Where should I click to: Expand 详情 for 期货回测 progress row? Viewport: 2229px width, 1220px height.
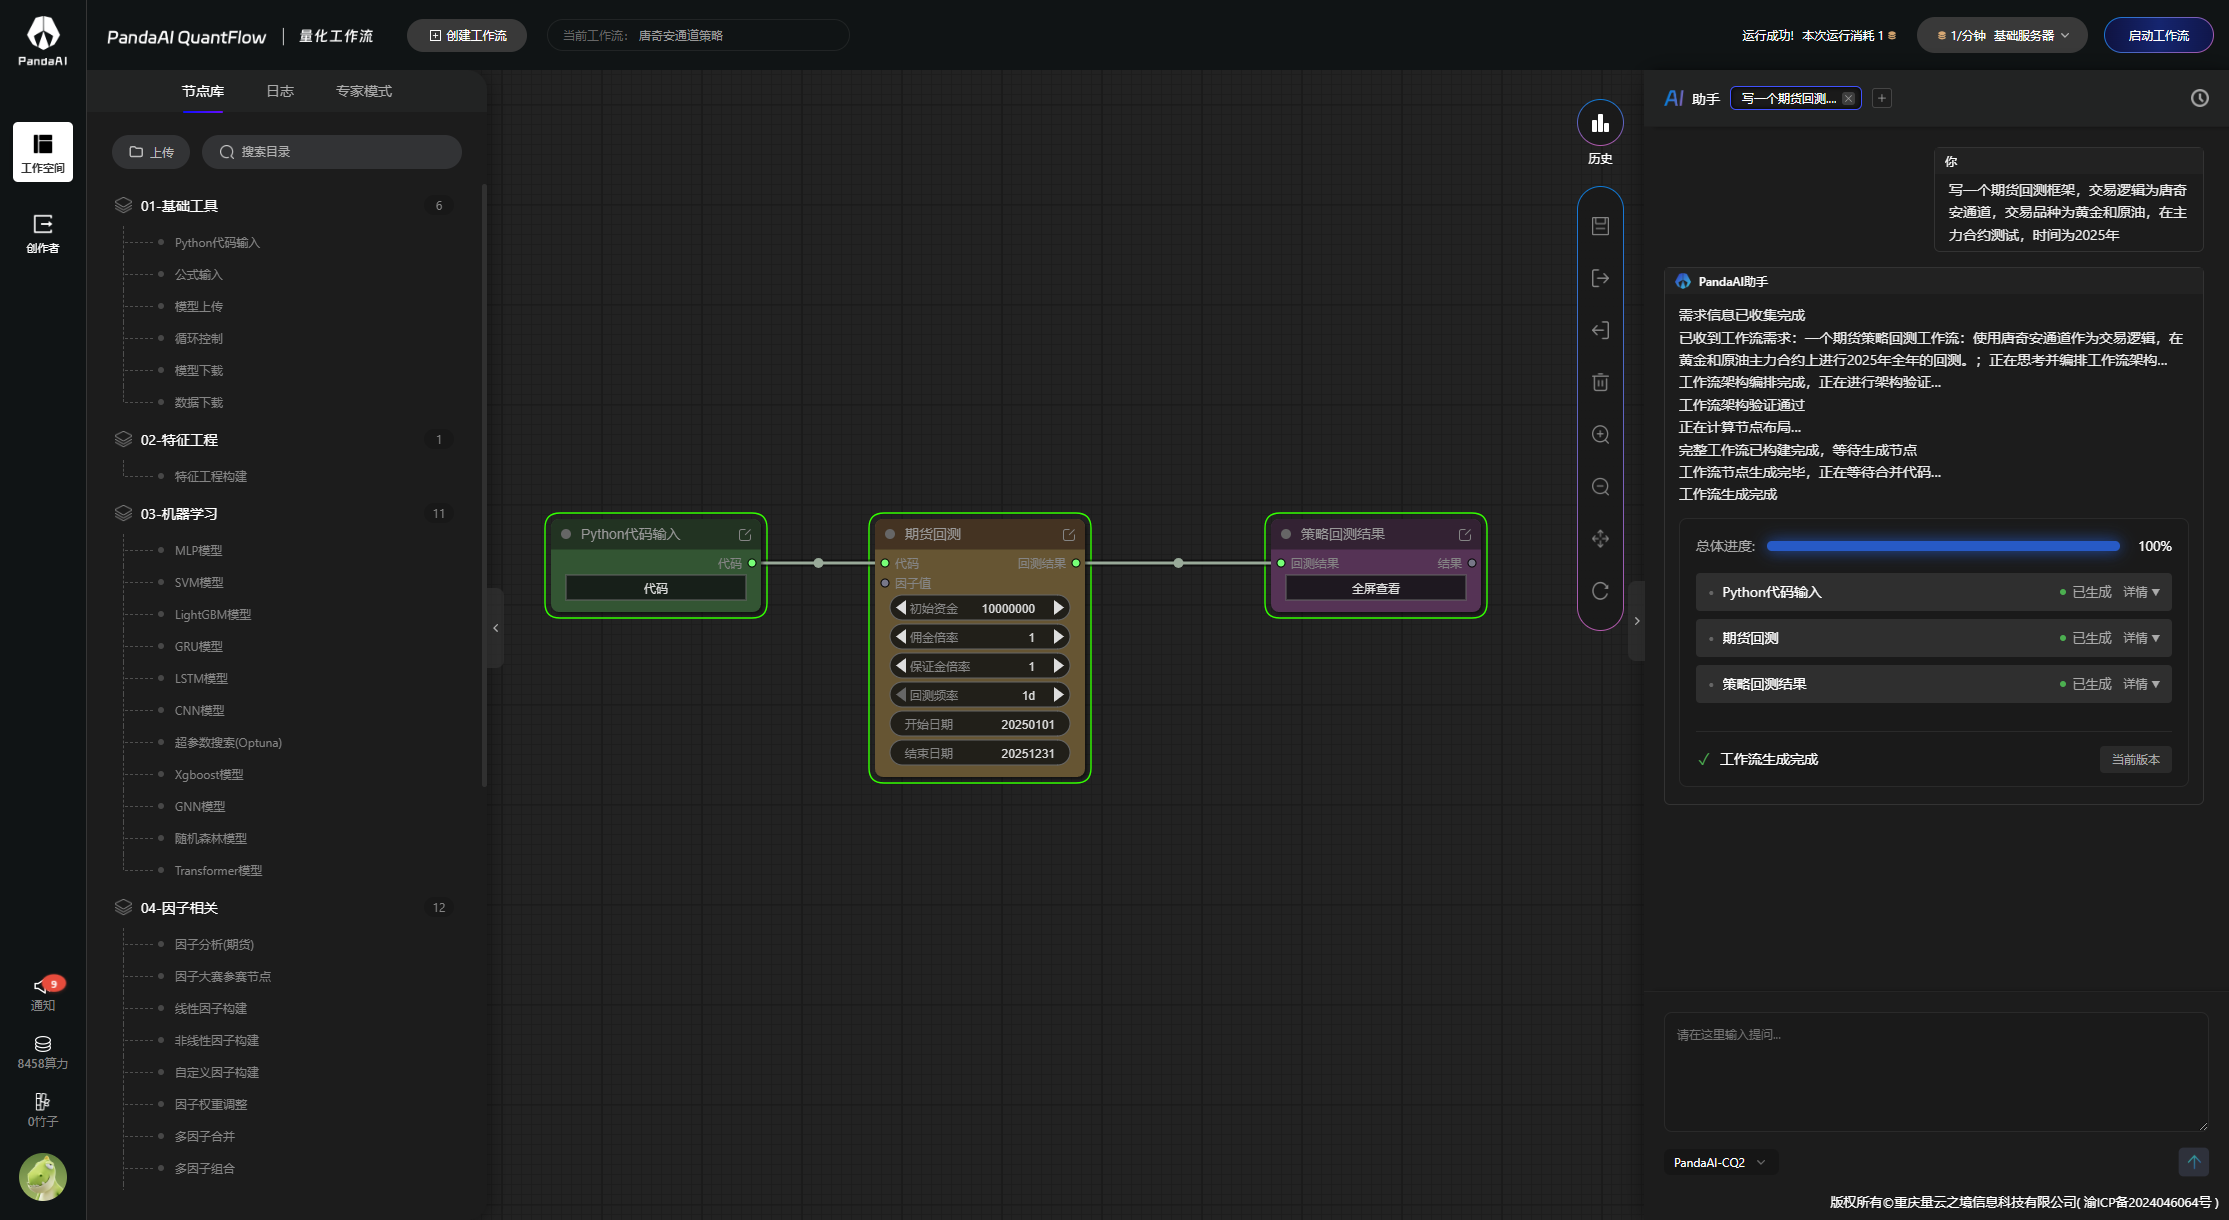tap(2141, 638)
